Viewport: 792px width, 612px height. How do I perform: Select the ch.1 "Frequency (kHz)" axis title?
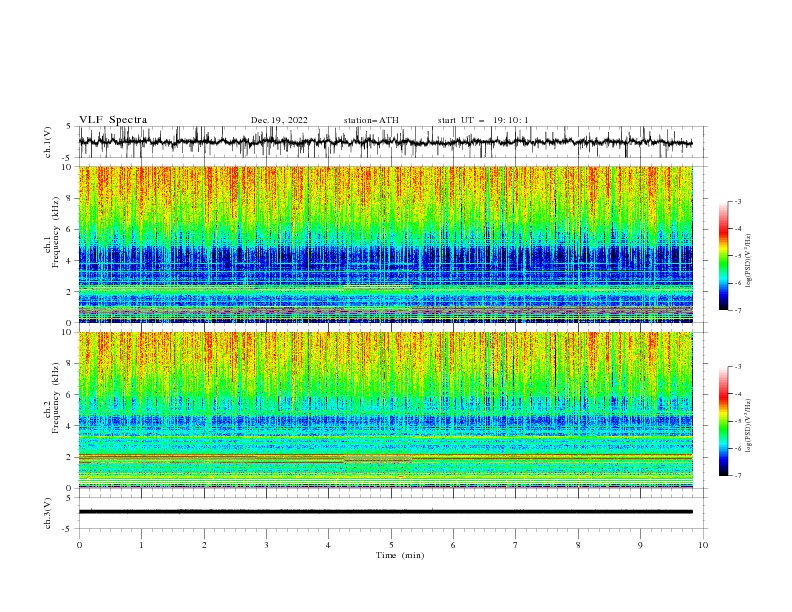pos(55,232)
